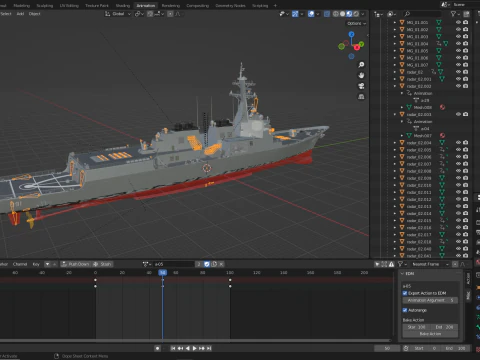Open the Object menu in viewport header
480x360 pixels.
(x=34, y=14)
